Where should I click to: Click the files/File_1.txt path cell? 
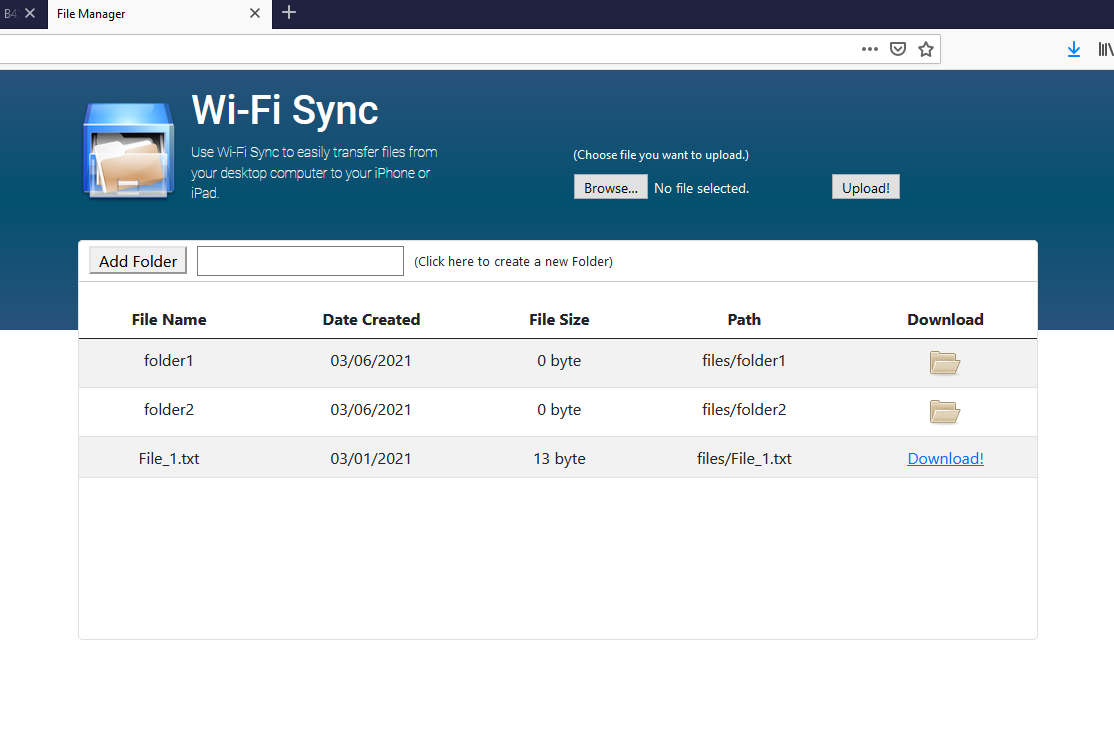[744, 459]
